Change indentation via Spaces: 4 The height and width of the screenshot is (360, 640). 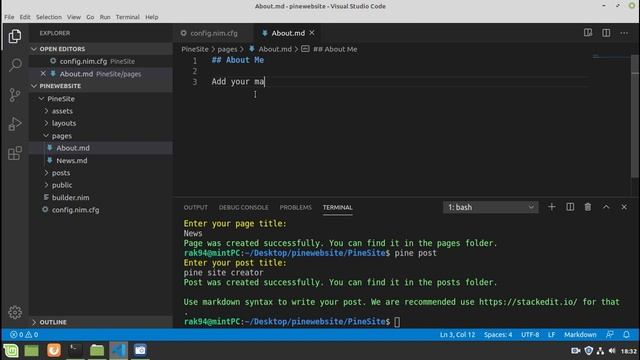(x=498, y=334)
